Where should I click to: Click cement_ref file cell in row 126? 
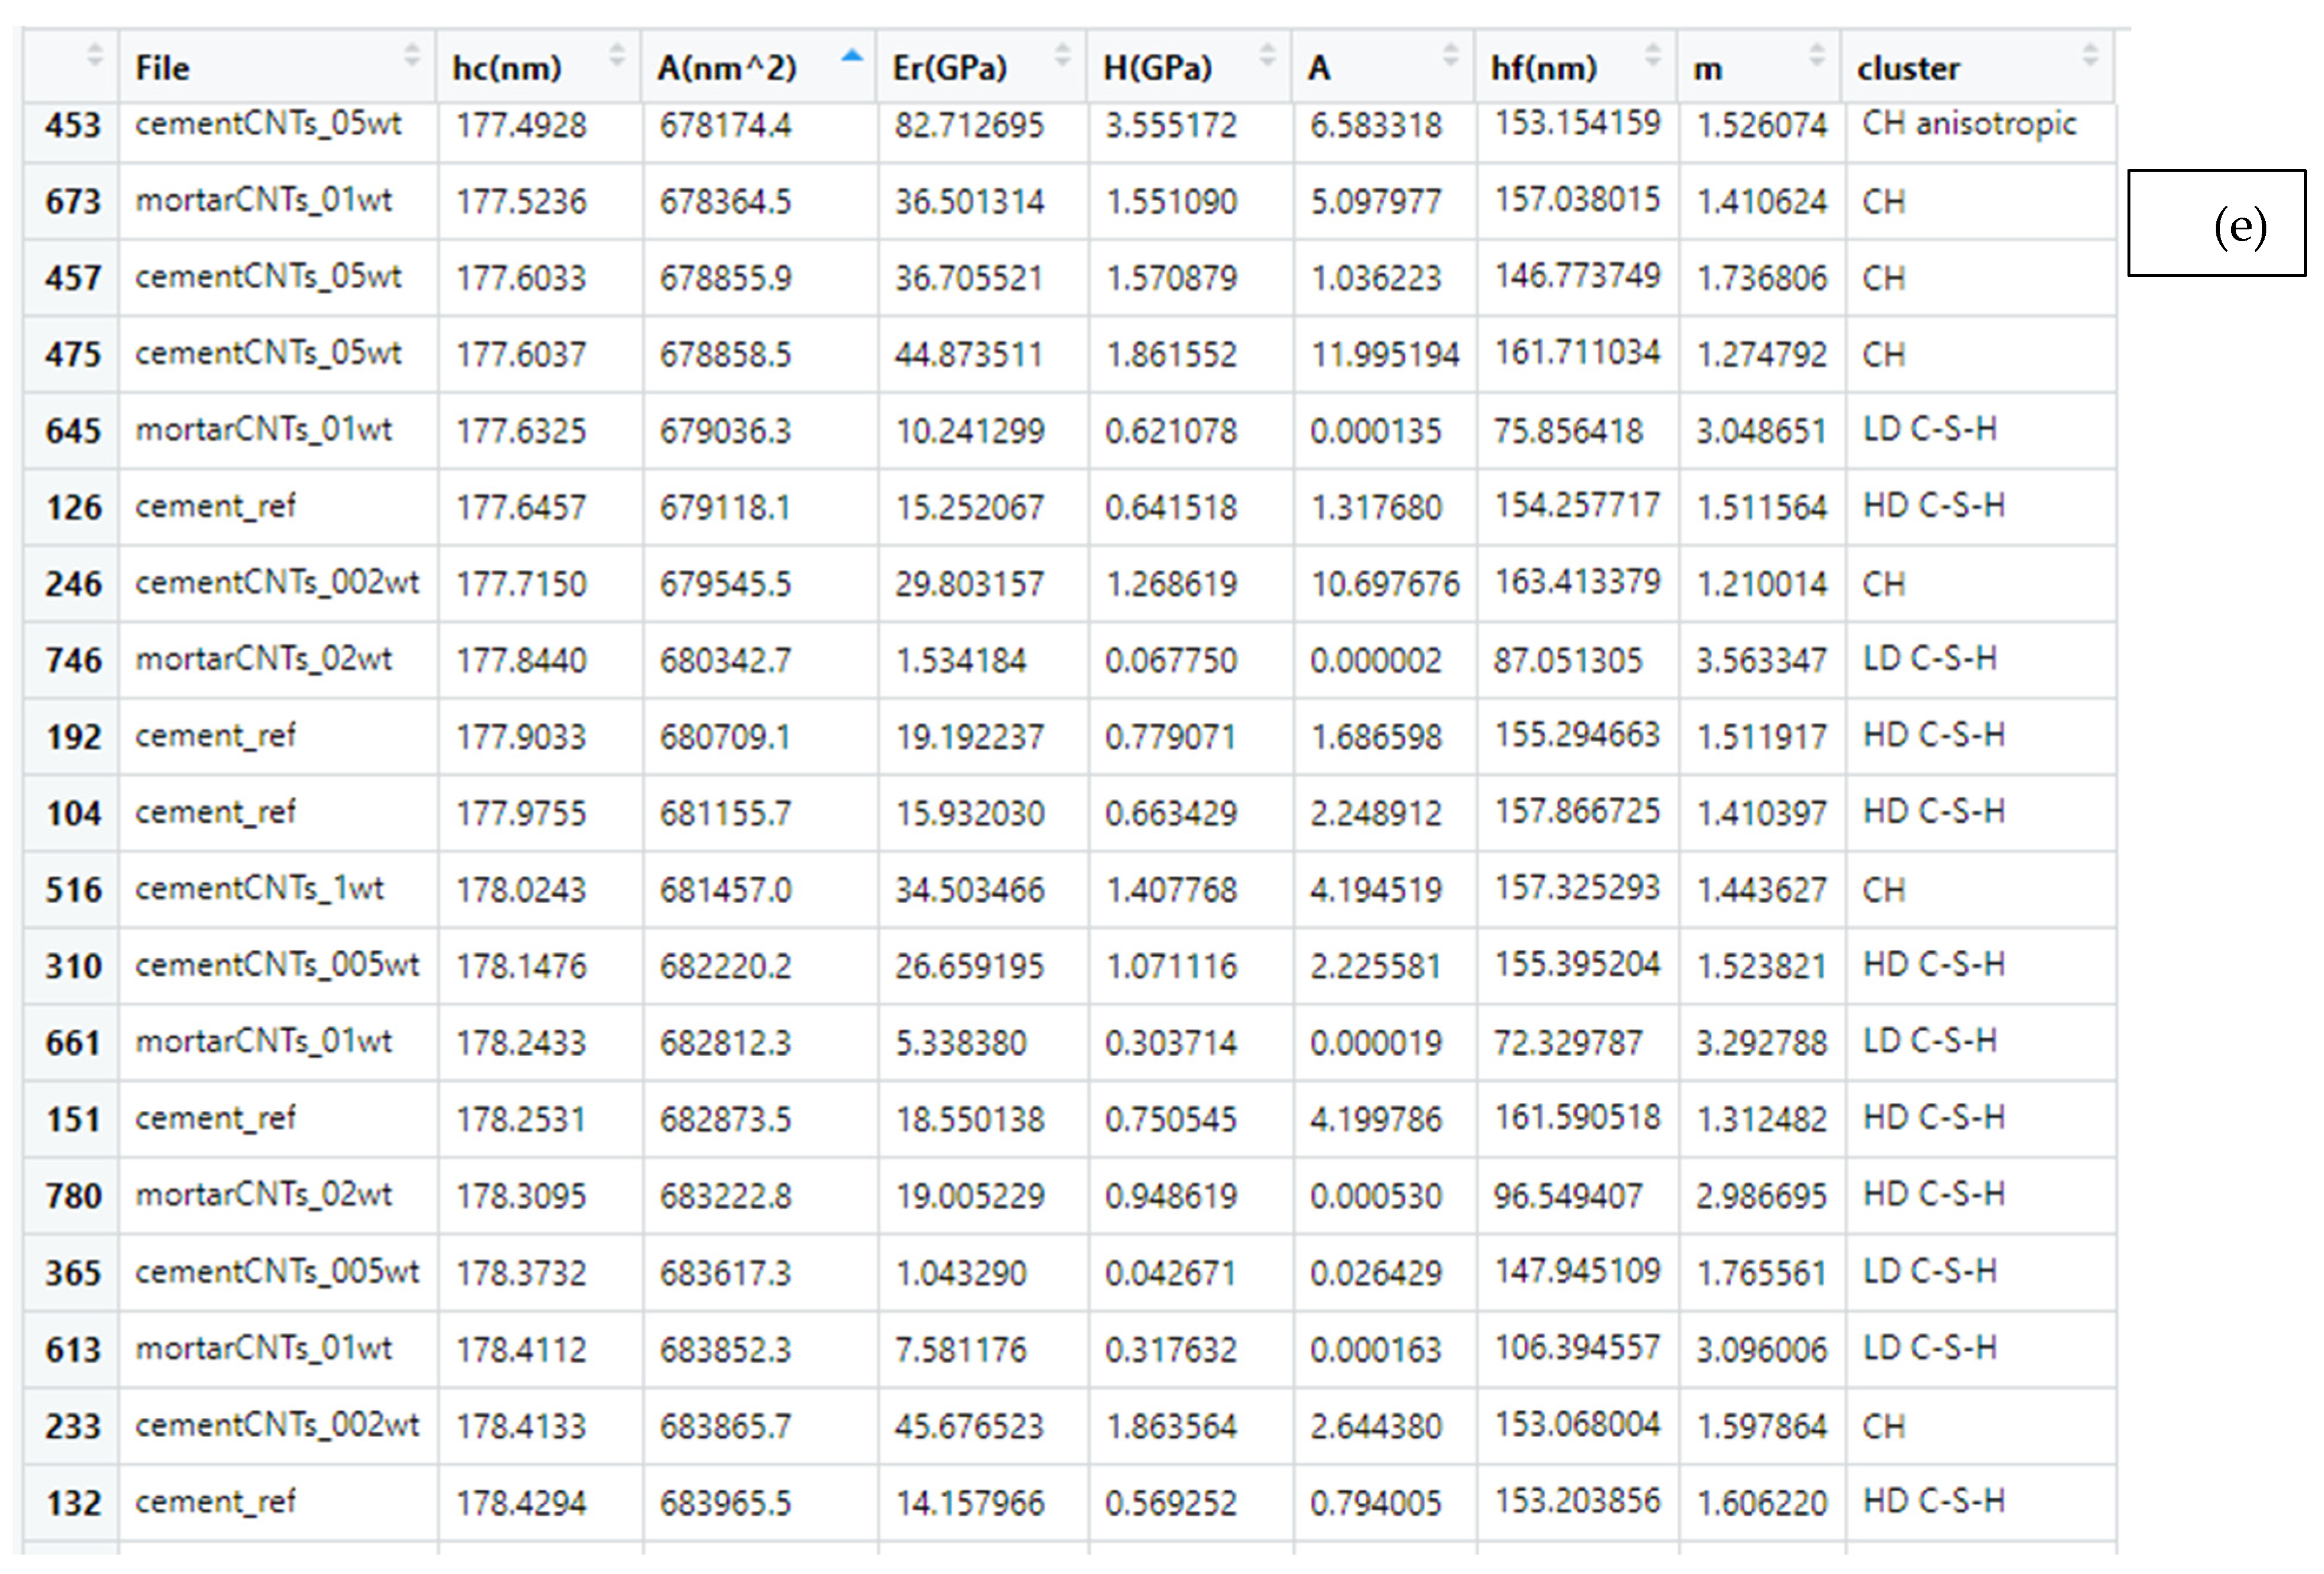coord(216,507)
